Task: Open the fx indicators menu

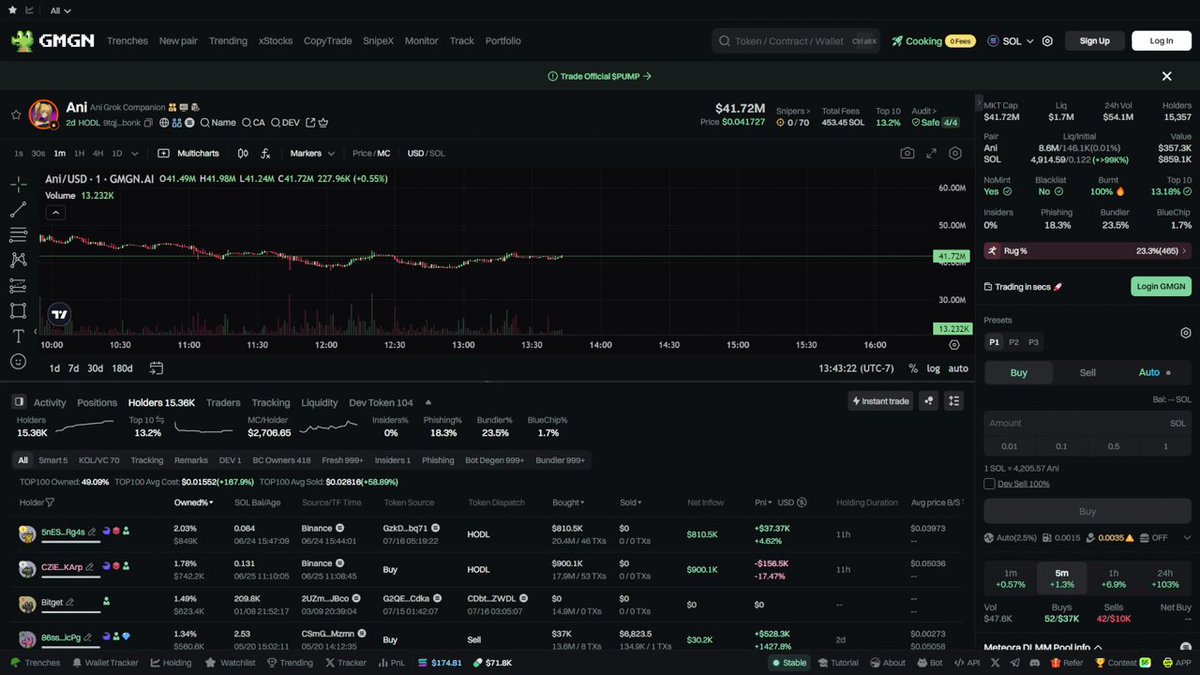Action: point(266,153)
